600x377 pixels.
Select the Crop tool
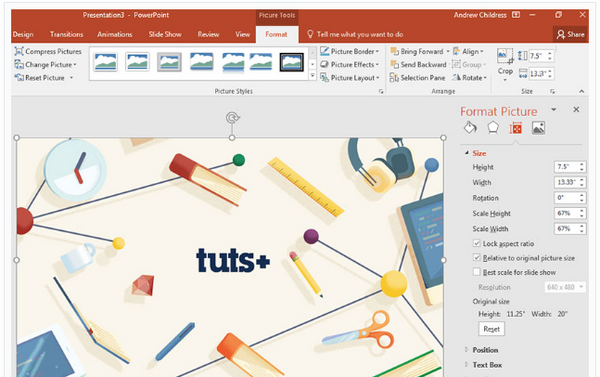505,64
